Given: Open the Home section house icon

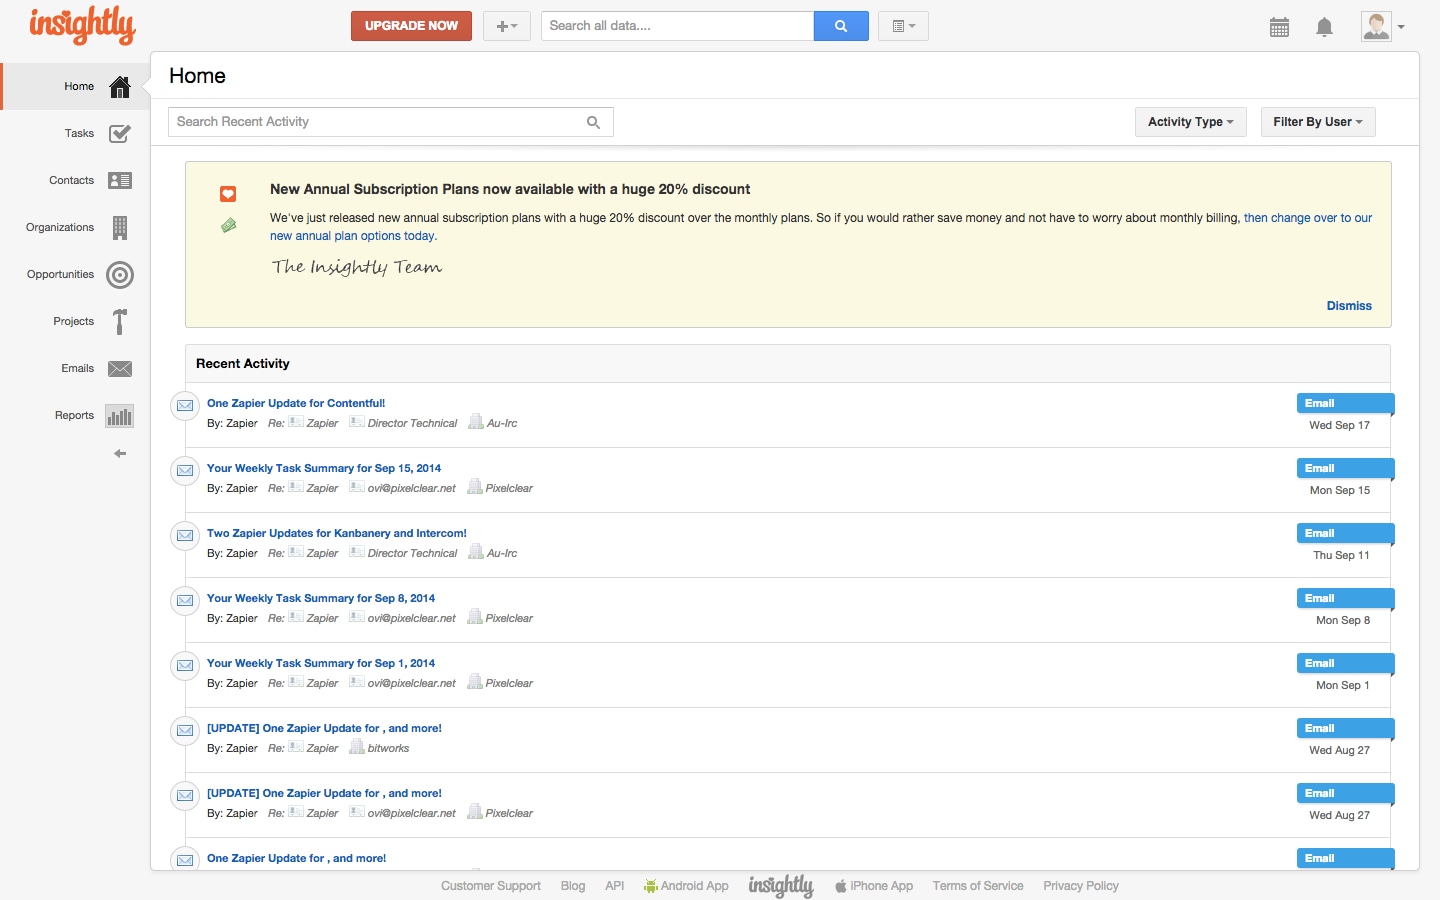Looking at the screenshot, I should (x=120, y=87).
